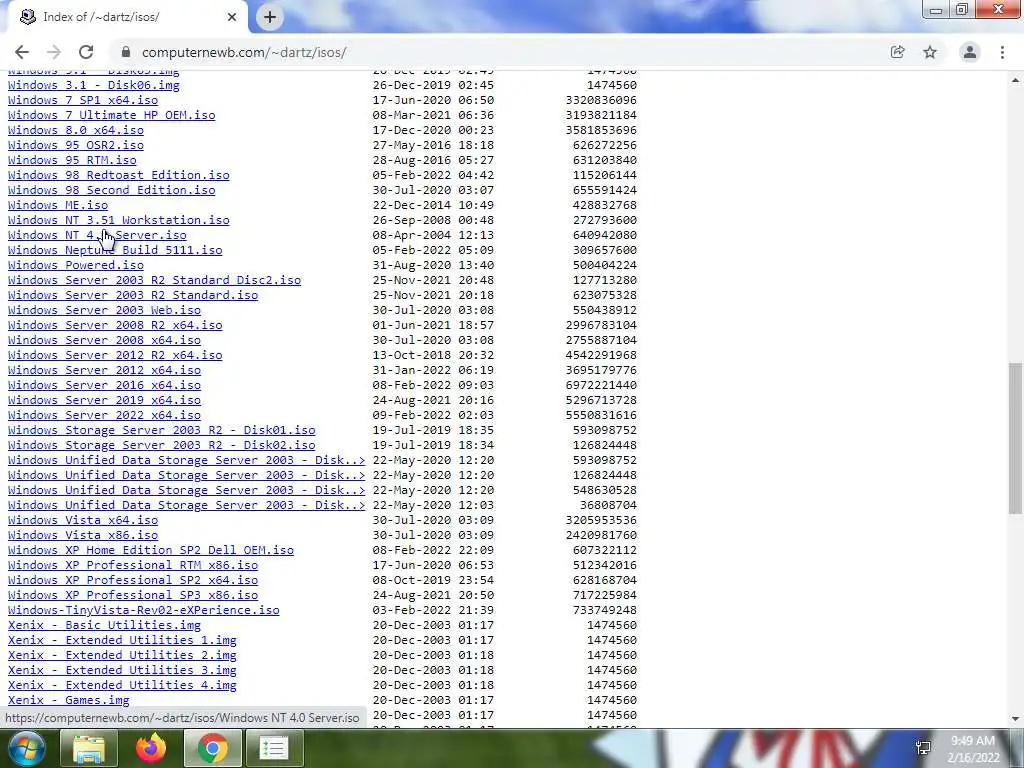The image size is (1024, 768).
Task: Download Windows XP Professional SP2 x64.iso
Action: tap(133, 581)
